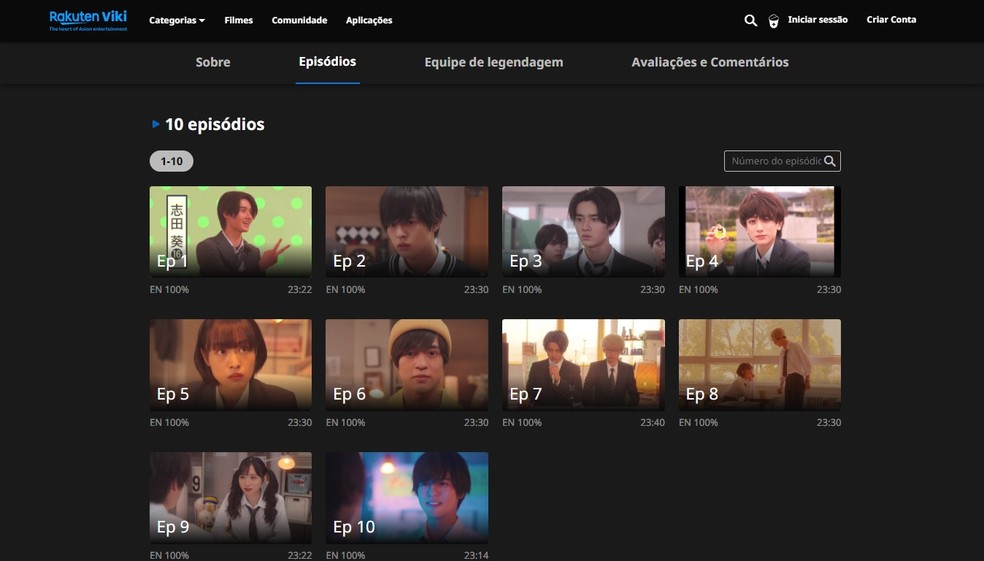Image resolution: width=984 pixels, height=561 pixels.
Task: Click Criar Conta link
Action: click(891, 20)
